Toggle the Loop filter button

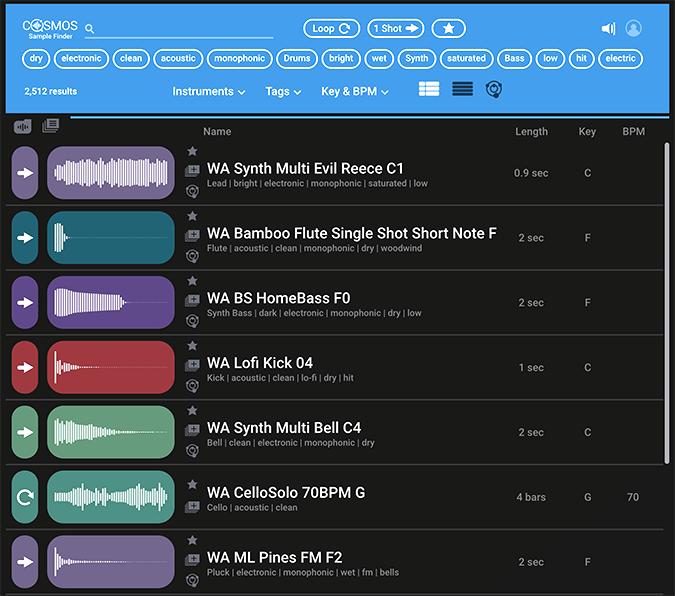[330, 29]
